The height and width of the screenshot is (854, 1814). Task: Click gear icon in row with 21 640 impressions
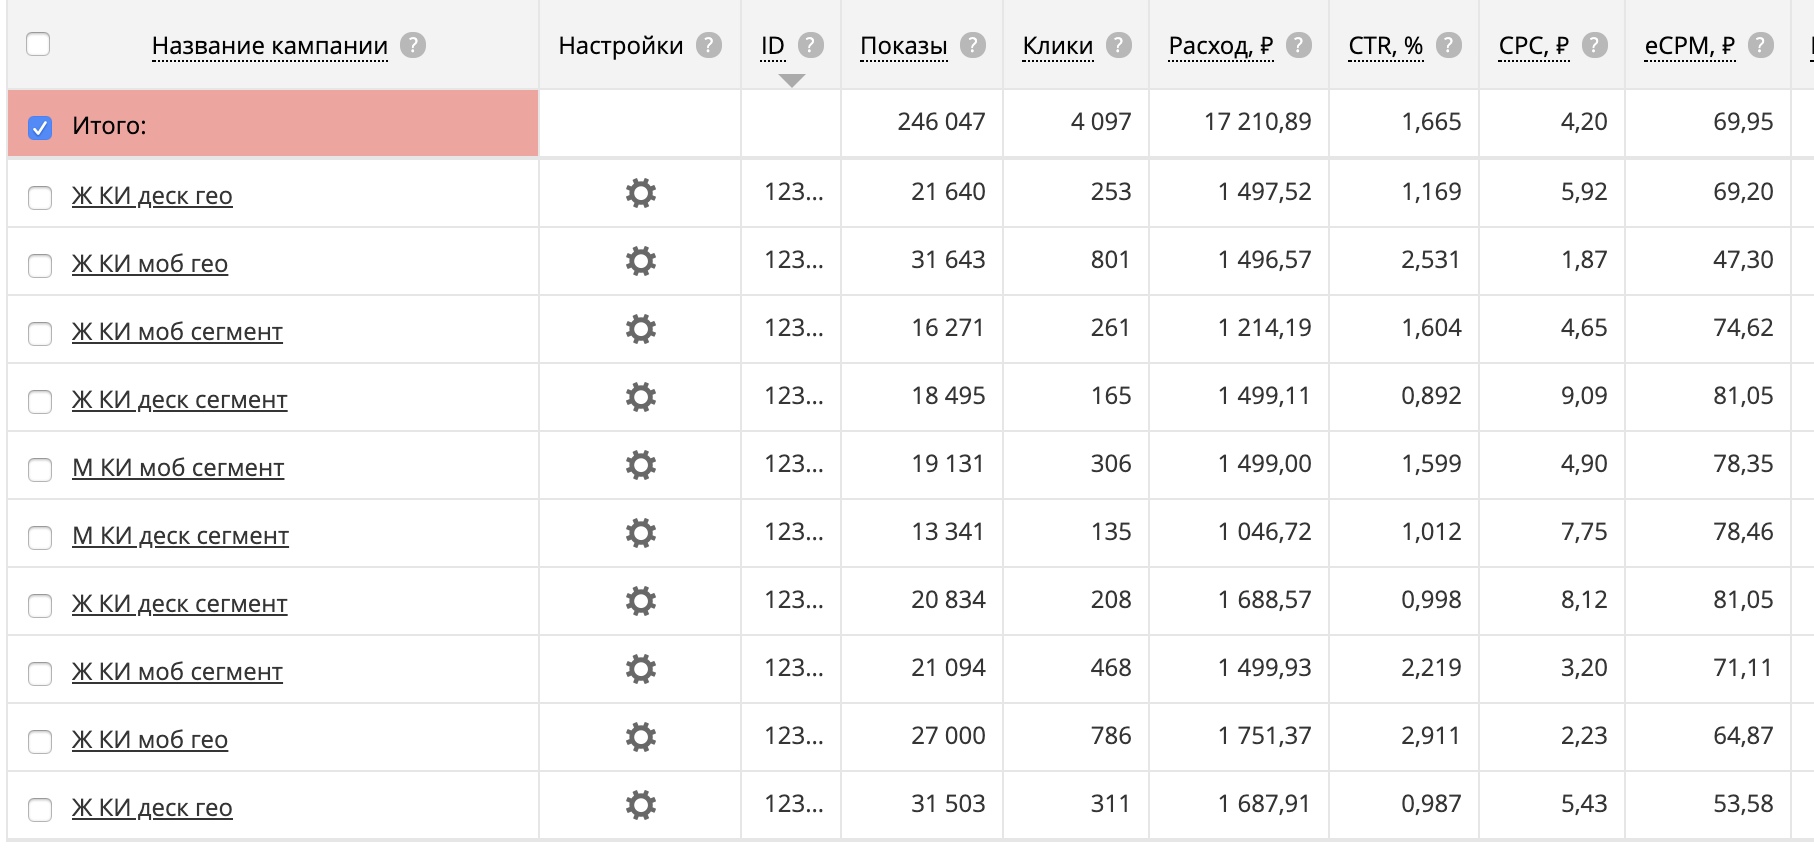click(x=640, y=193)
